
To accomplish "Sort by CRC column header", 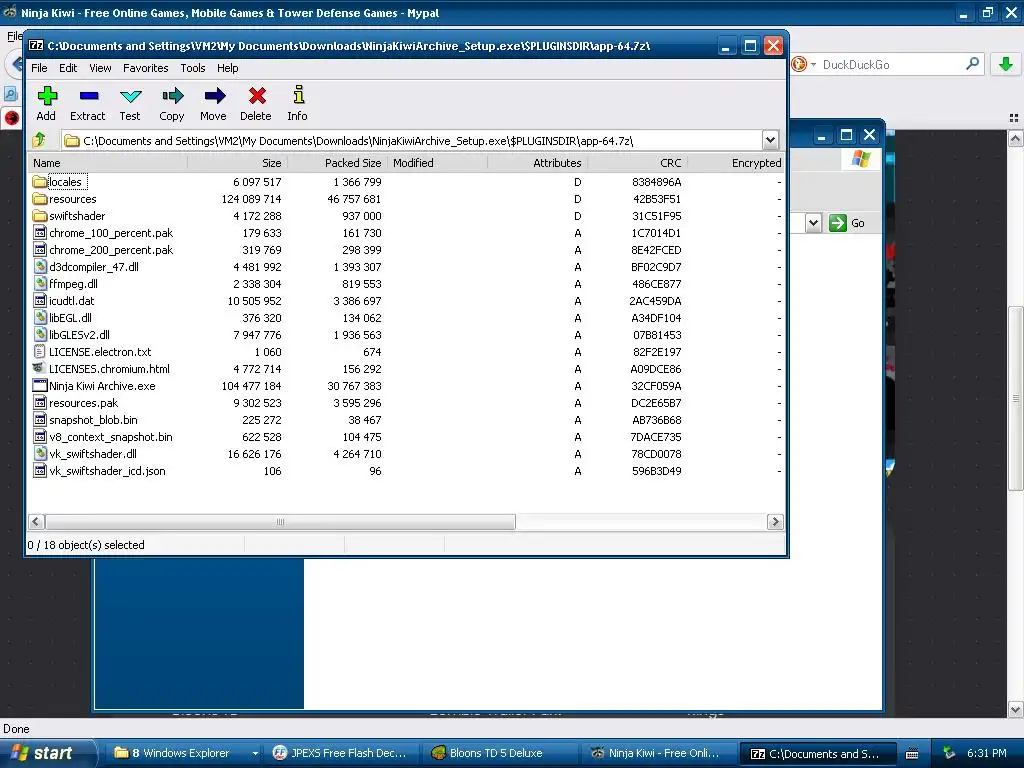I will coord(637,163).
